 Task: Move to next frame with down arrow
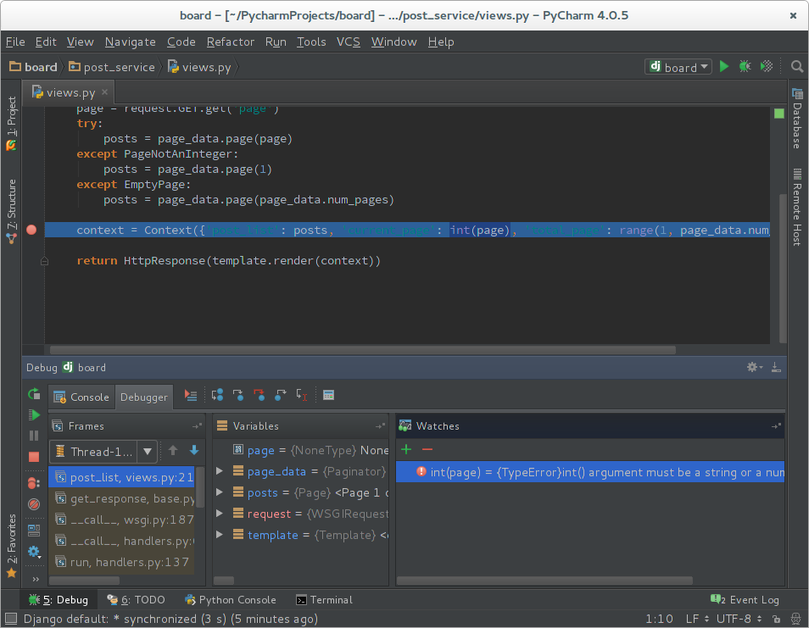click(x=194, y=450)
